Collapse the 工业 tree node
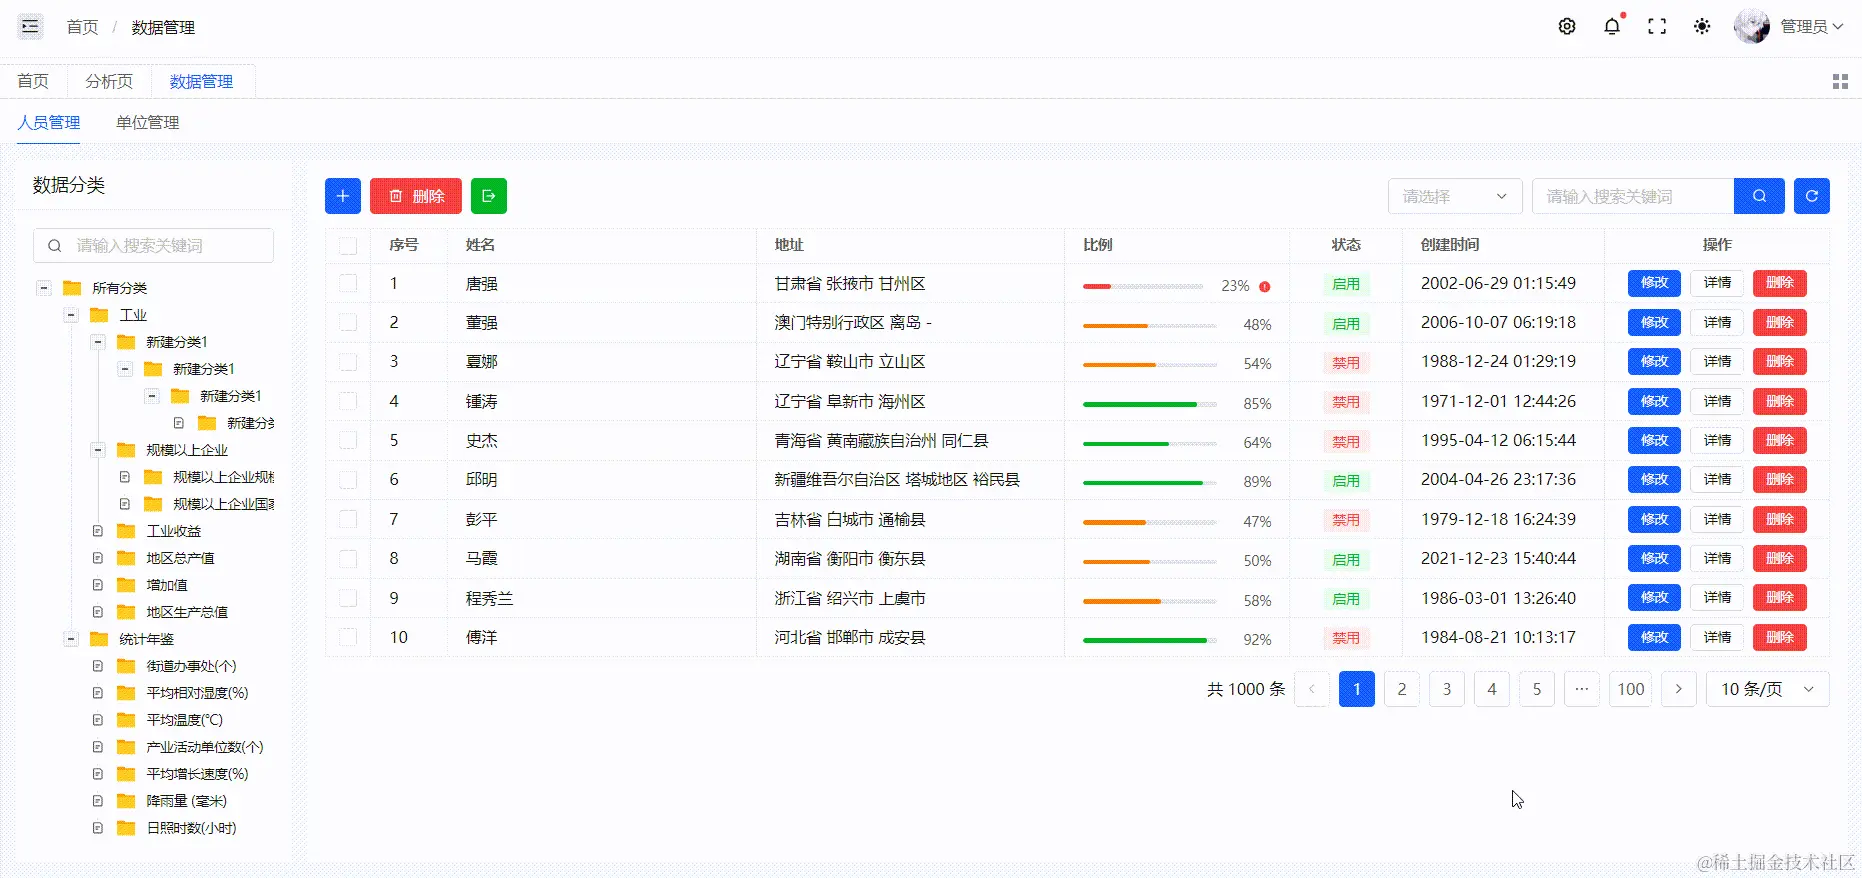Screen dimensions: 1862x878 71,315
